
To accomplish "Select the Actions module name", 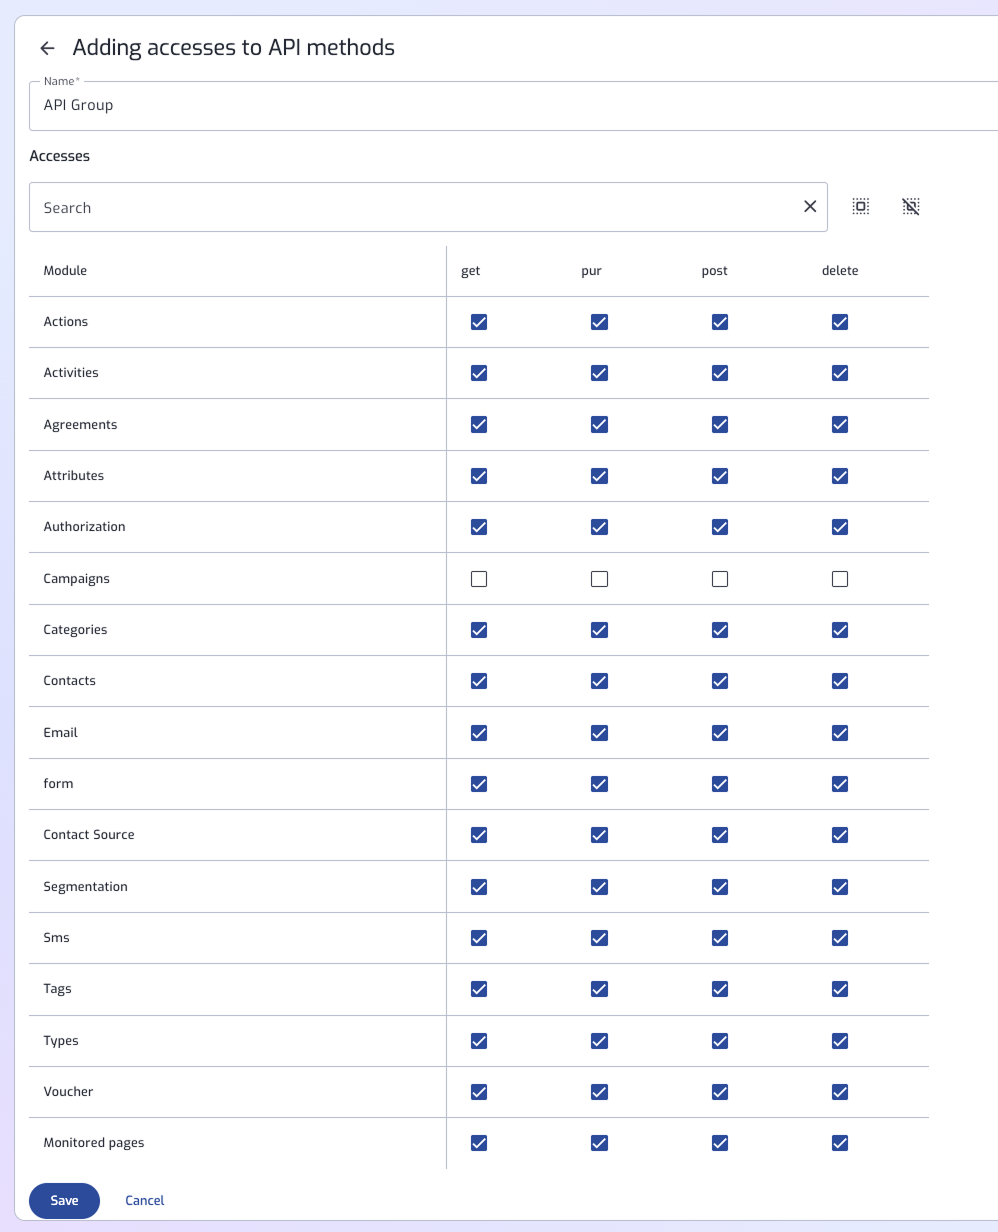I will (x=66, y=322).
